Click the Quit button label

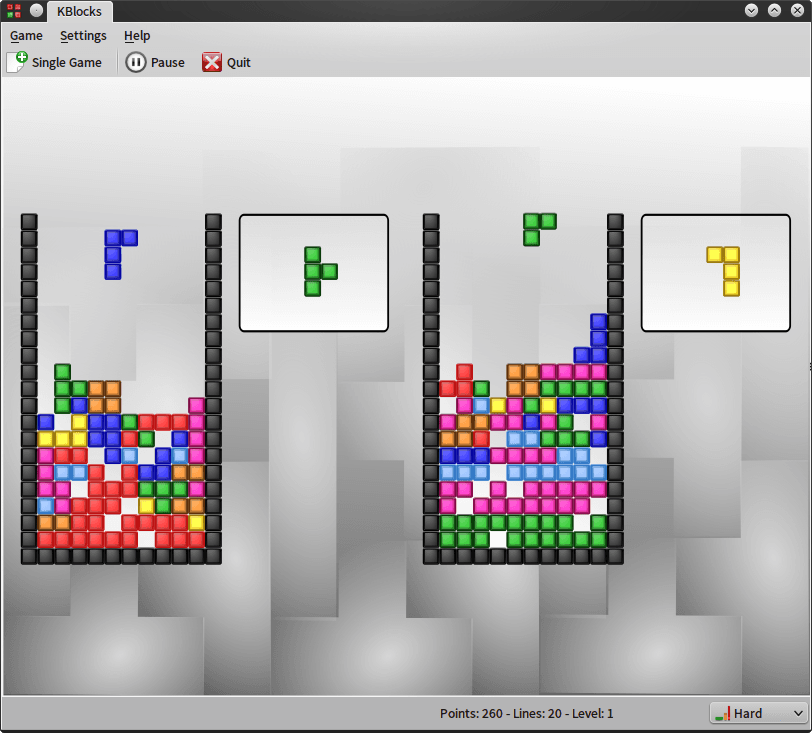point(239,63)
